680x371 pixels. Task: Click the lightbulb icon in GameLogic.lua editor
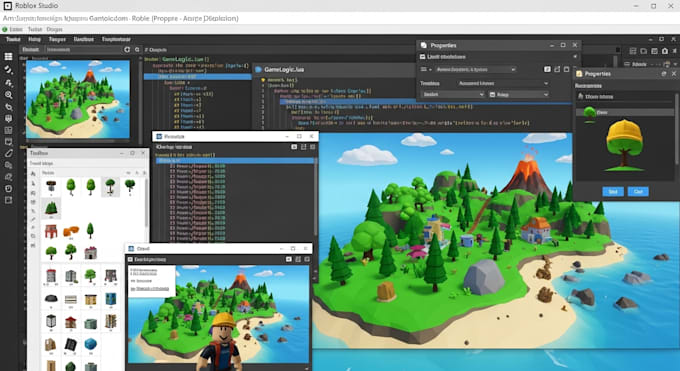pyautogui.click(x=263, y=80)
